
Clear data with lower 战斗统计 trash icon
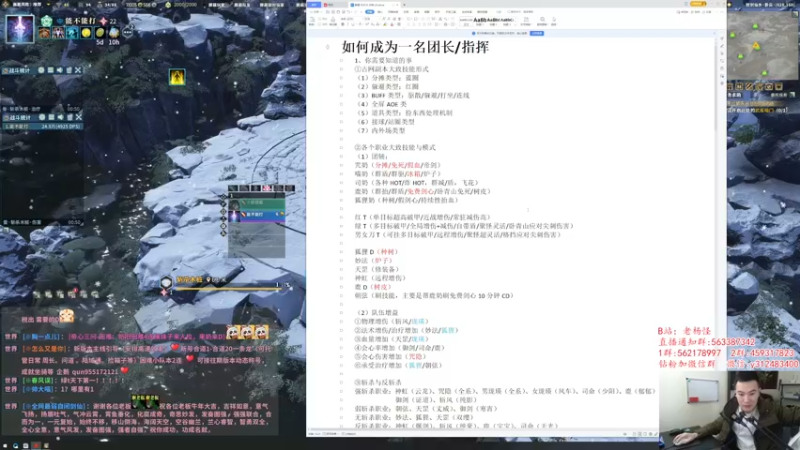(x=69, y=117)
